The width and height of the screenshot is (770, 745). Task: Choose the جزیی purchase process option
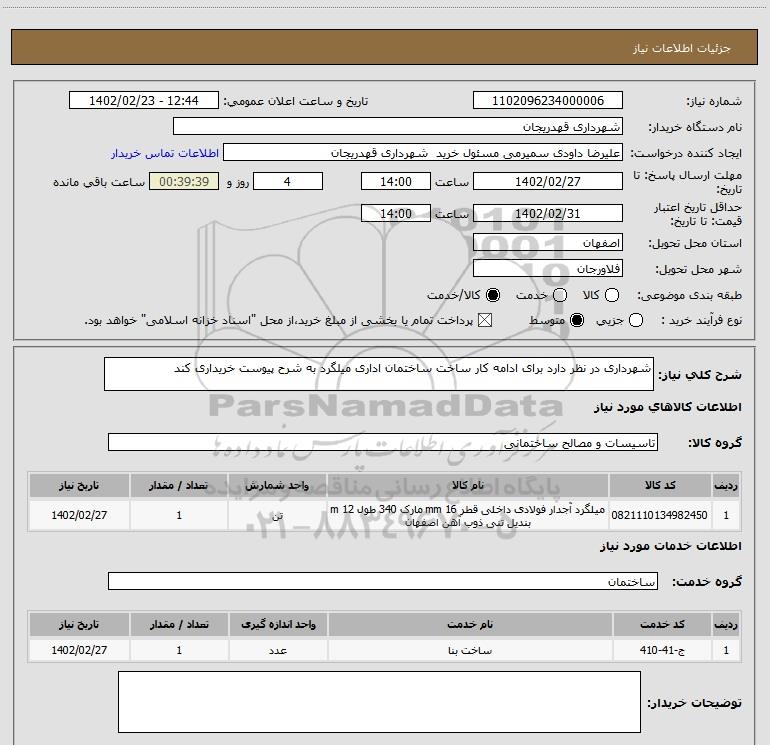[x=636, y=320]
